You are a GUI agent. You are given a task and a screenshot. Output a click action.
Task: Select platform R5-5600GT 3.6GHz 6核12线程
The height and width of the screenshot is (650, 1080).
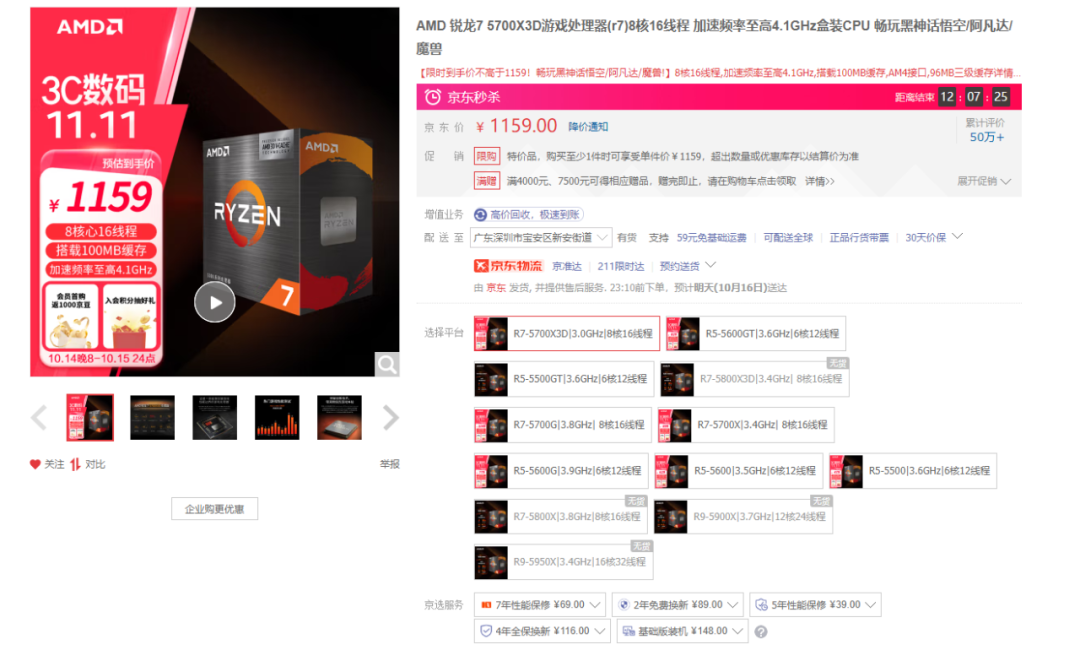756,333
